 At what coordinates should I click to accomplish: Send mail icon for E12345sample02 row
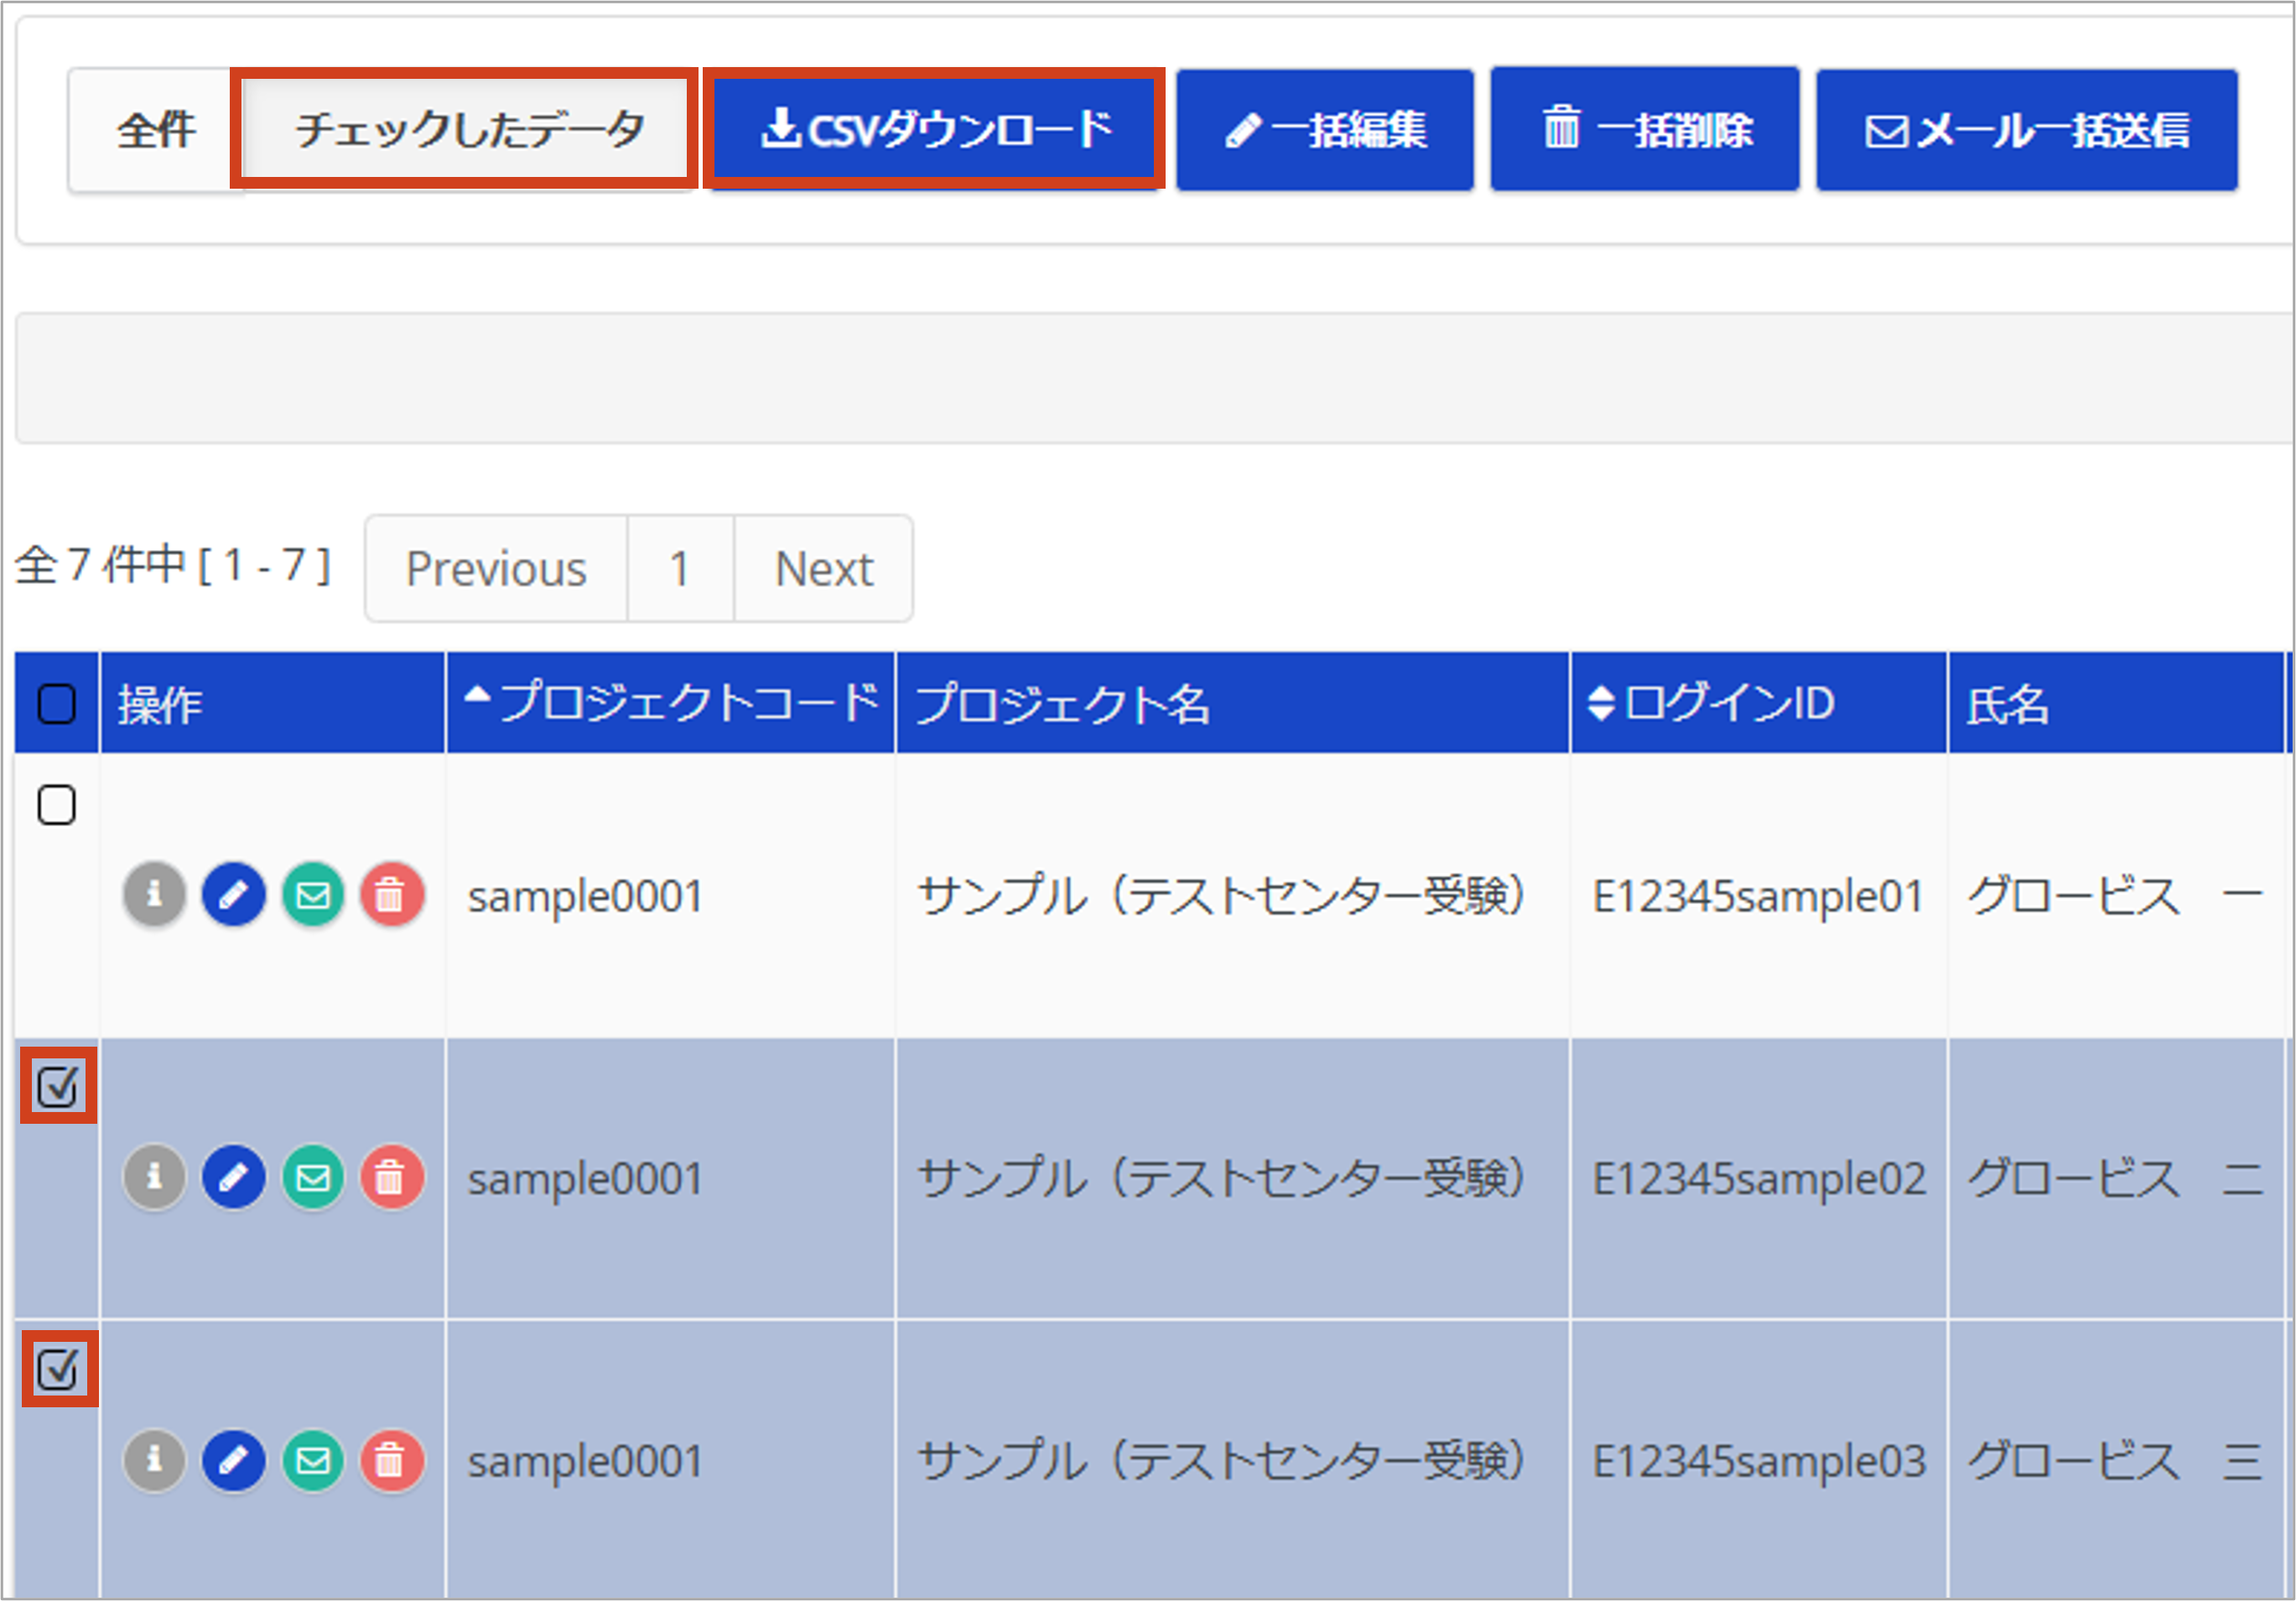[313, 1176]
